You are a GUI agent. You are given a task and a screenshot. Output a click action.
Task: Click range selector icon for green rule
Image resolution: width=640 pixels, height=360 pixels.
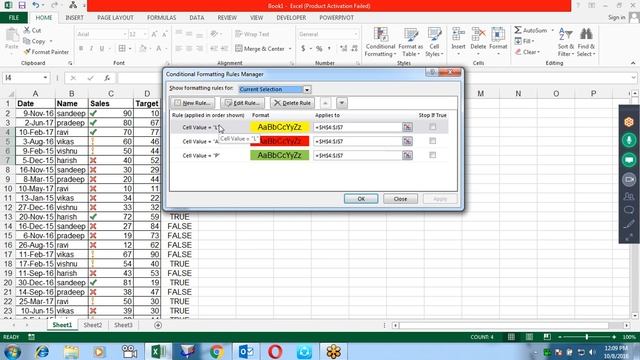407,155
